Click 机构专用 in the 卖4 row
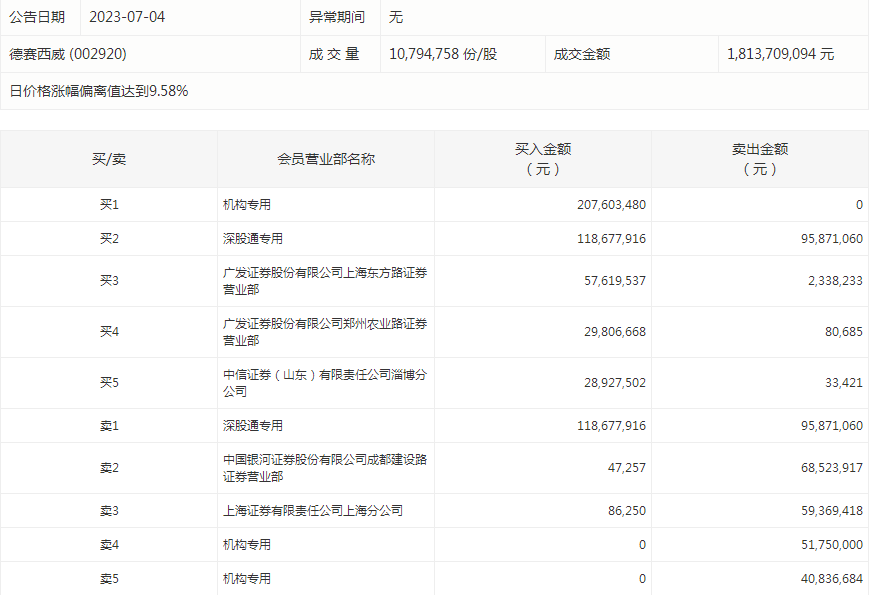The width and height of the screenshot is (869, 595). (247, 545)
